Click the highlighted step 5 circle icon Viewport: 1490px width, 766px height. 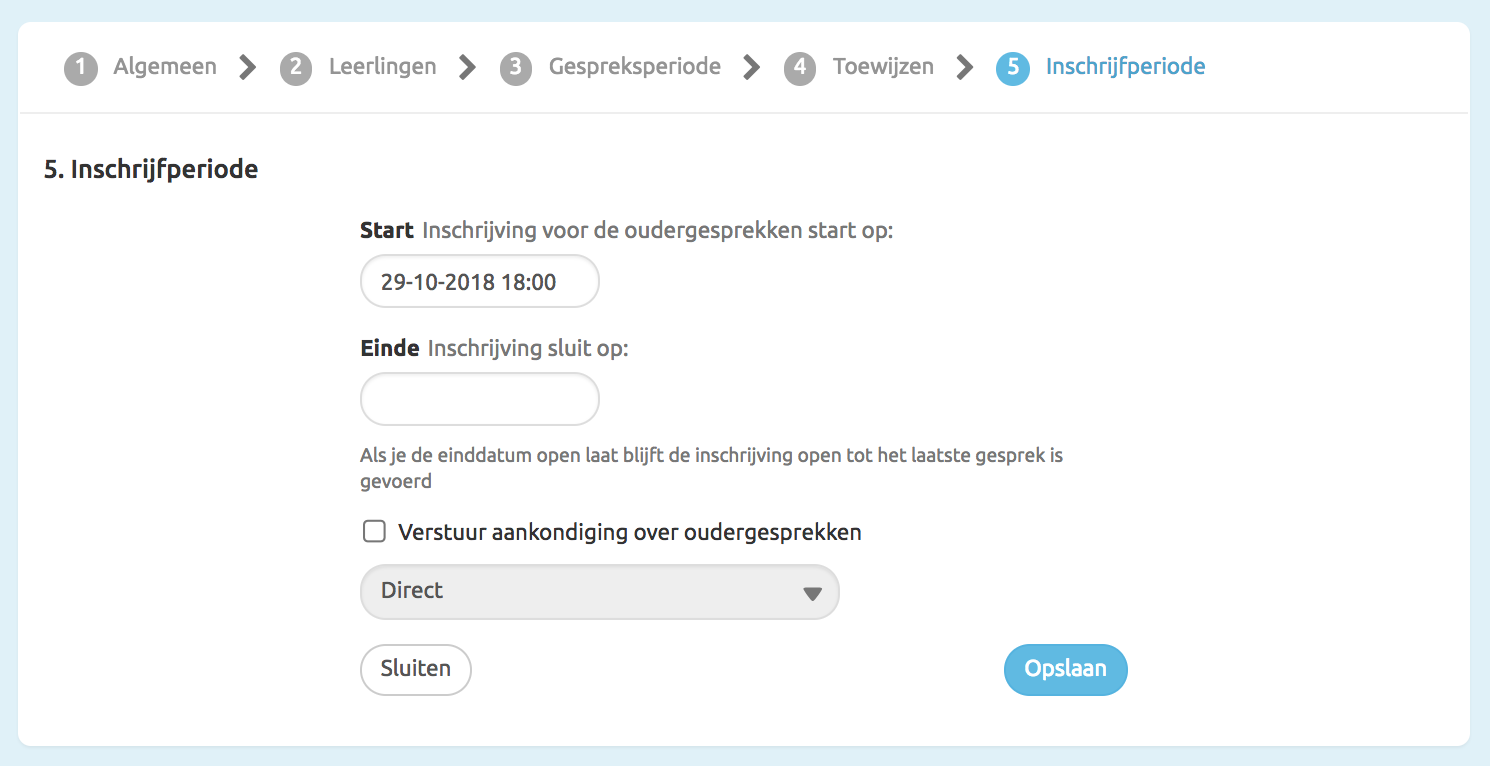pos(1012,67)
